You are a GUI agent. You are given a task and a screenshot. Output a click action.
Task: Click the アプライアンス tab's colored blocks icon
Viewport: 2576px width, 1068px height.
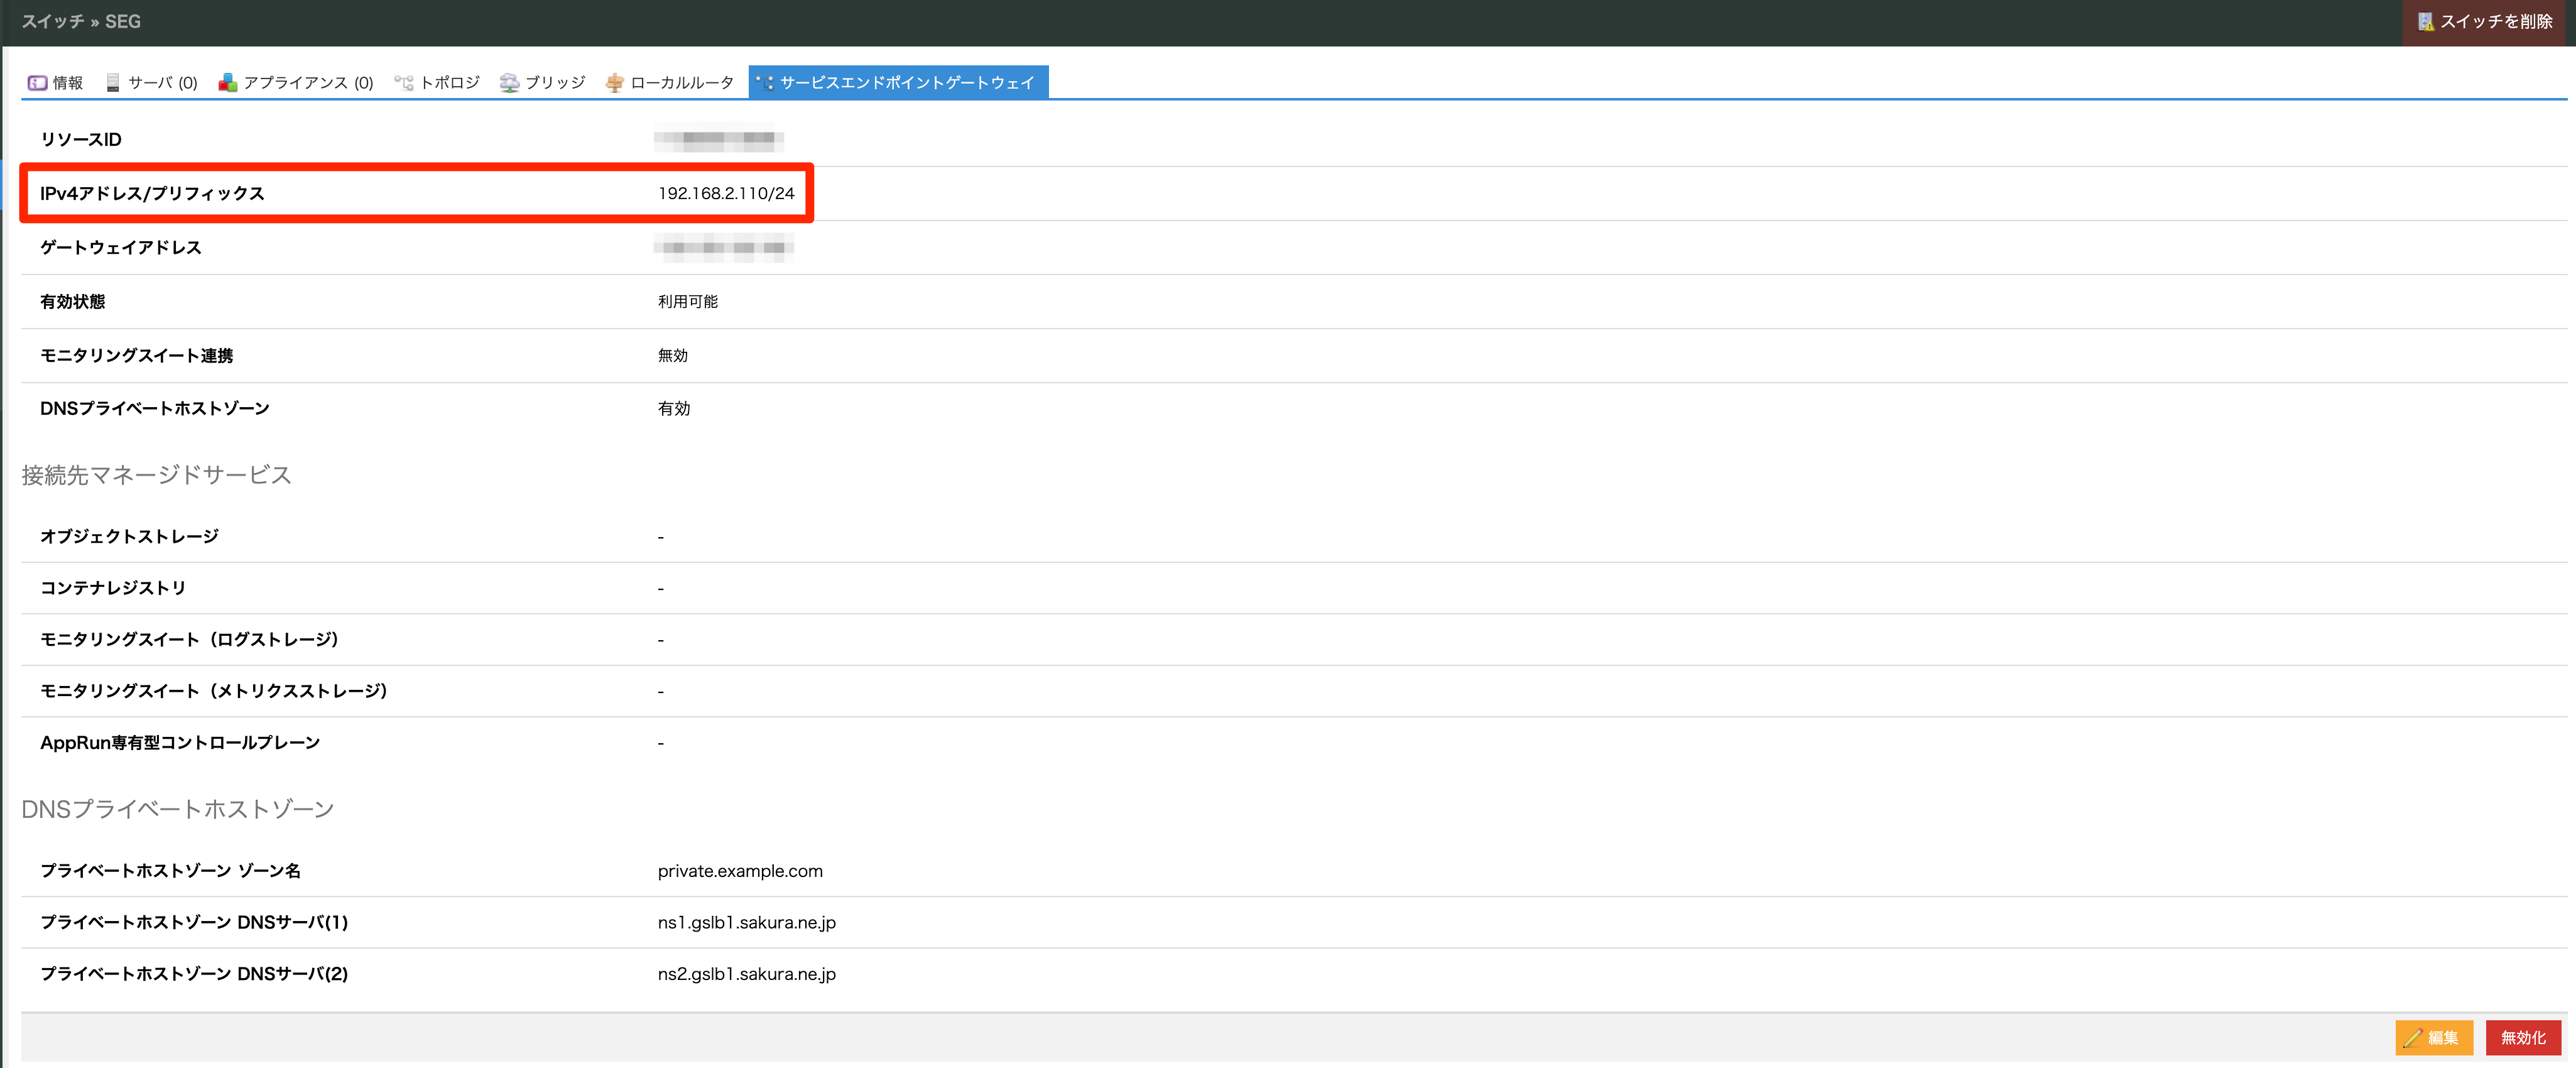(x=228, y=83)
